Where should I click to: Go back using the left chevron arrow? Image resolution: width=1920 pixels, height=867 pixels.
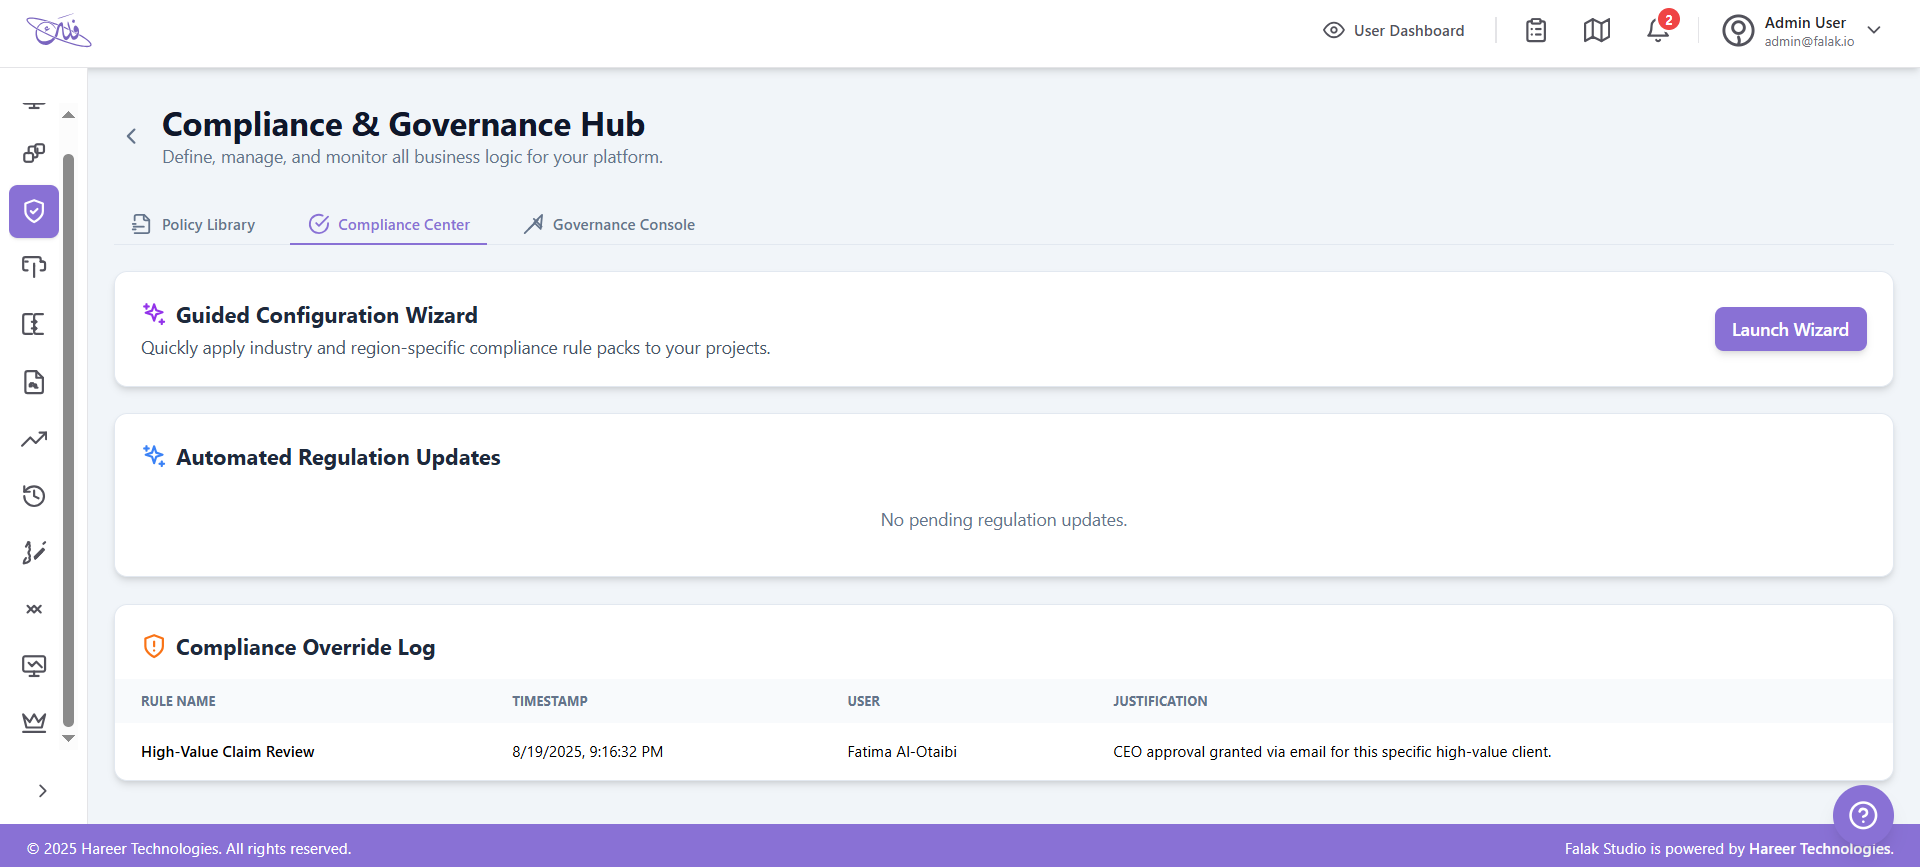pyautogui.click(x=131, y=136)
